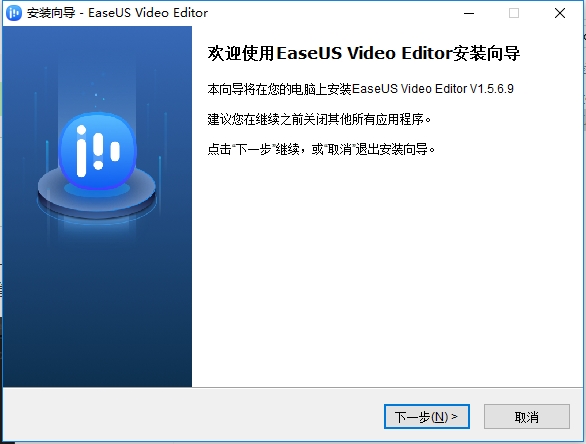586x444 pixels.
Task: Click the welcome heading 欢迎使用EaseUS Video Editor安装向导
Action: click(364, 53)
